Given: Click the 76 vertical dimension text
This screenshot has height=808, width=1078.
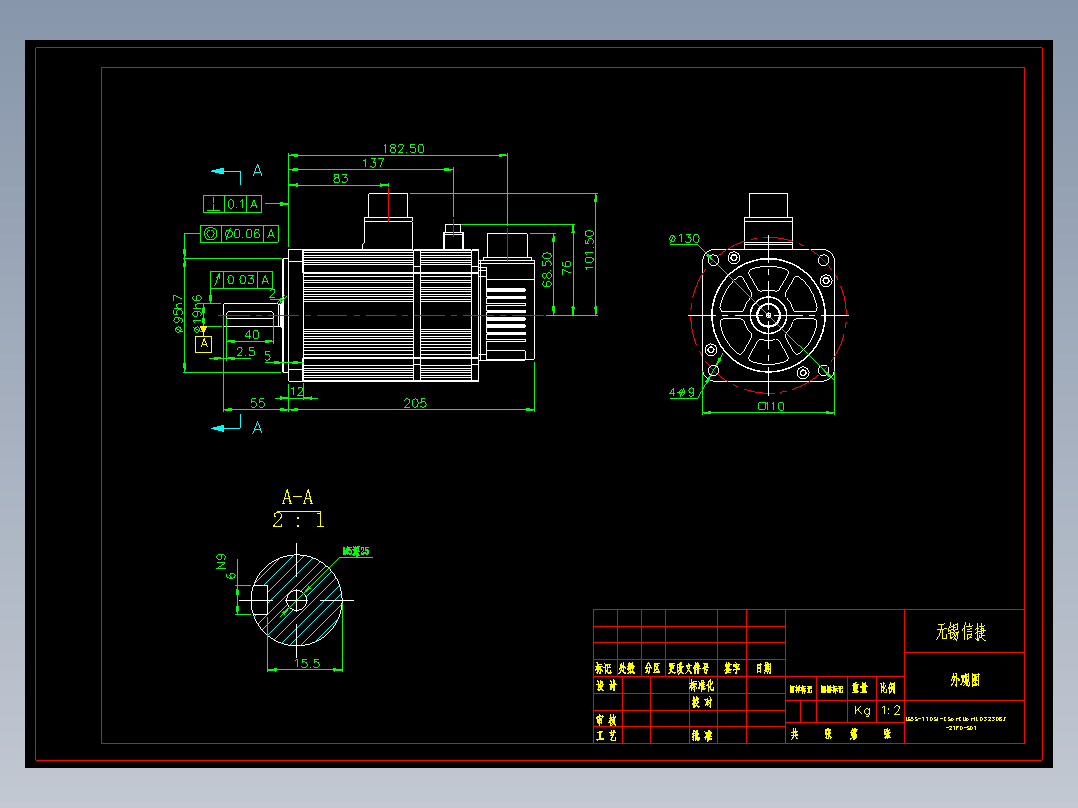Looking at the screenshot, I should tap(566, 267).
